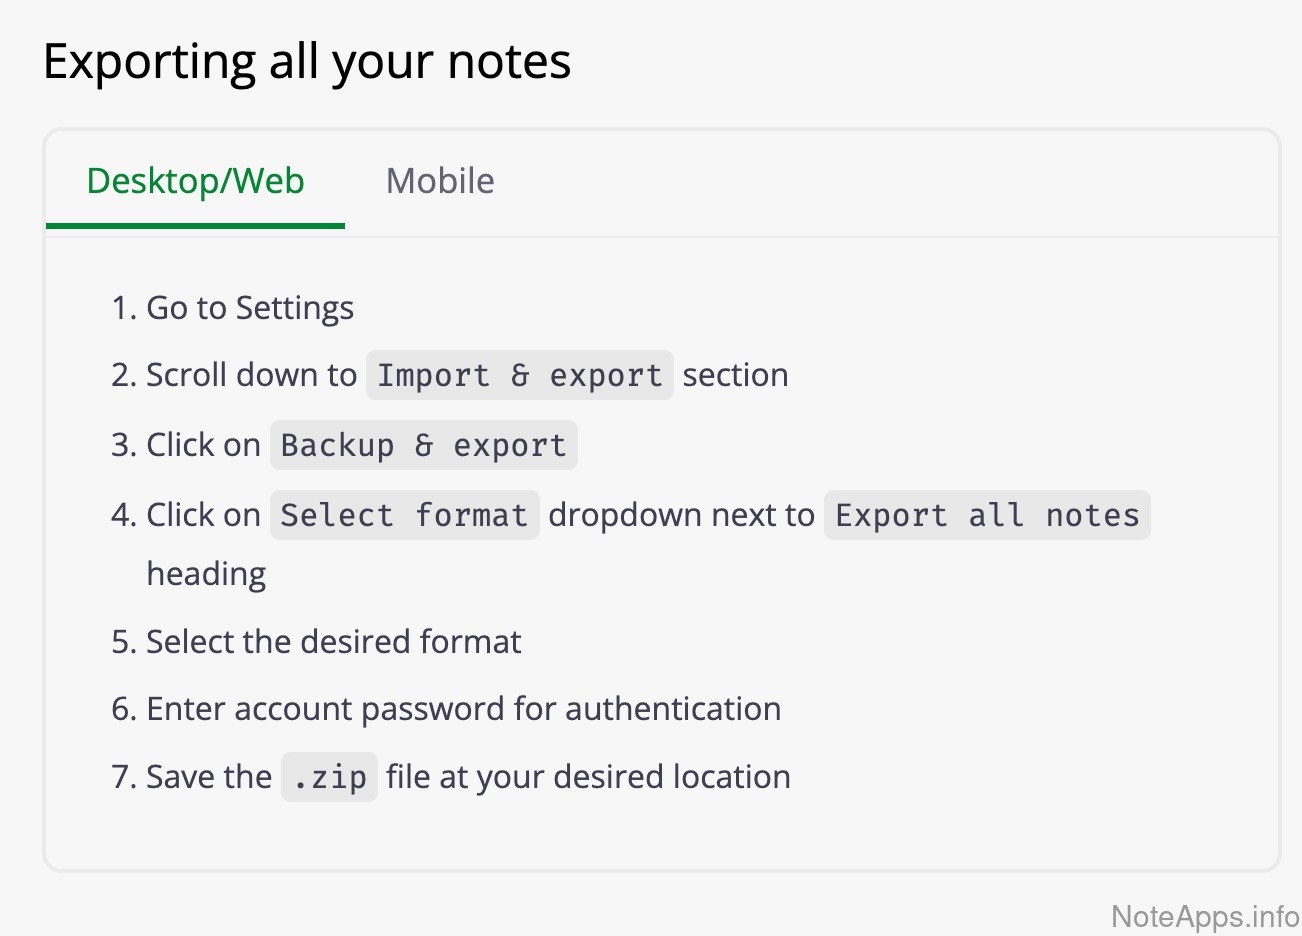Click "Save the" text in step 7
This screenshot has width=1302, height=936.
209,777
